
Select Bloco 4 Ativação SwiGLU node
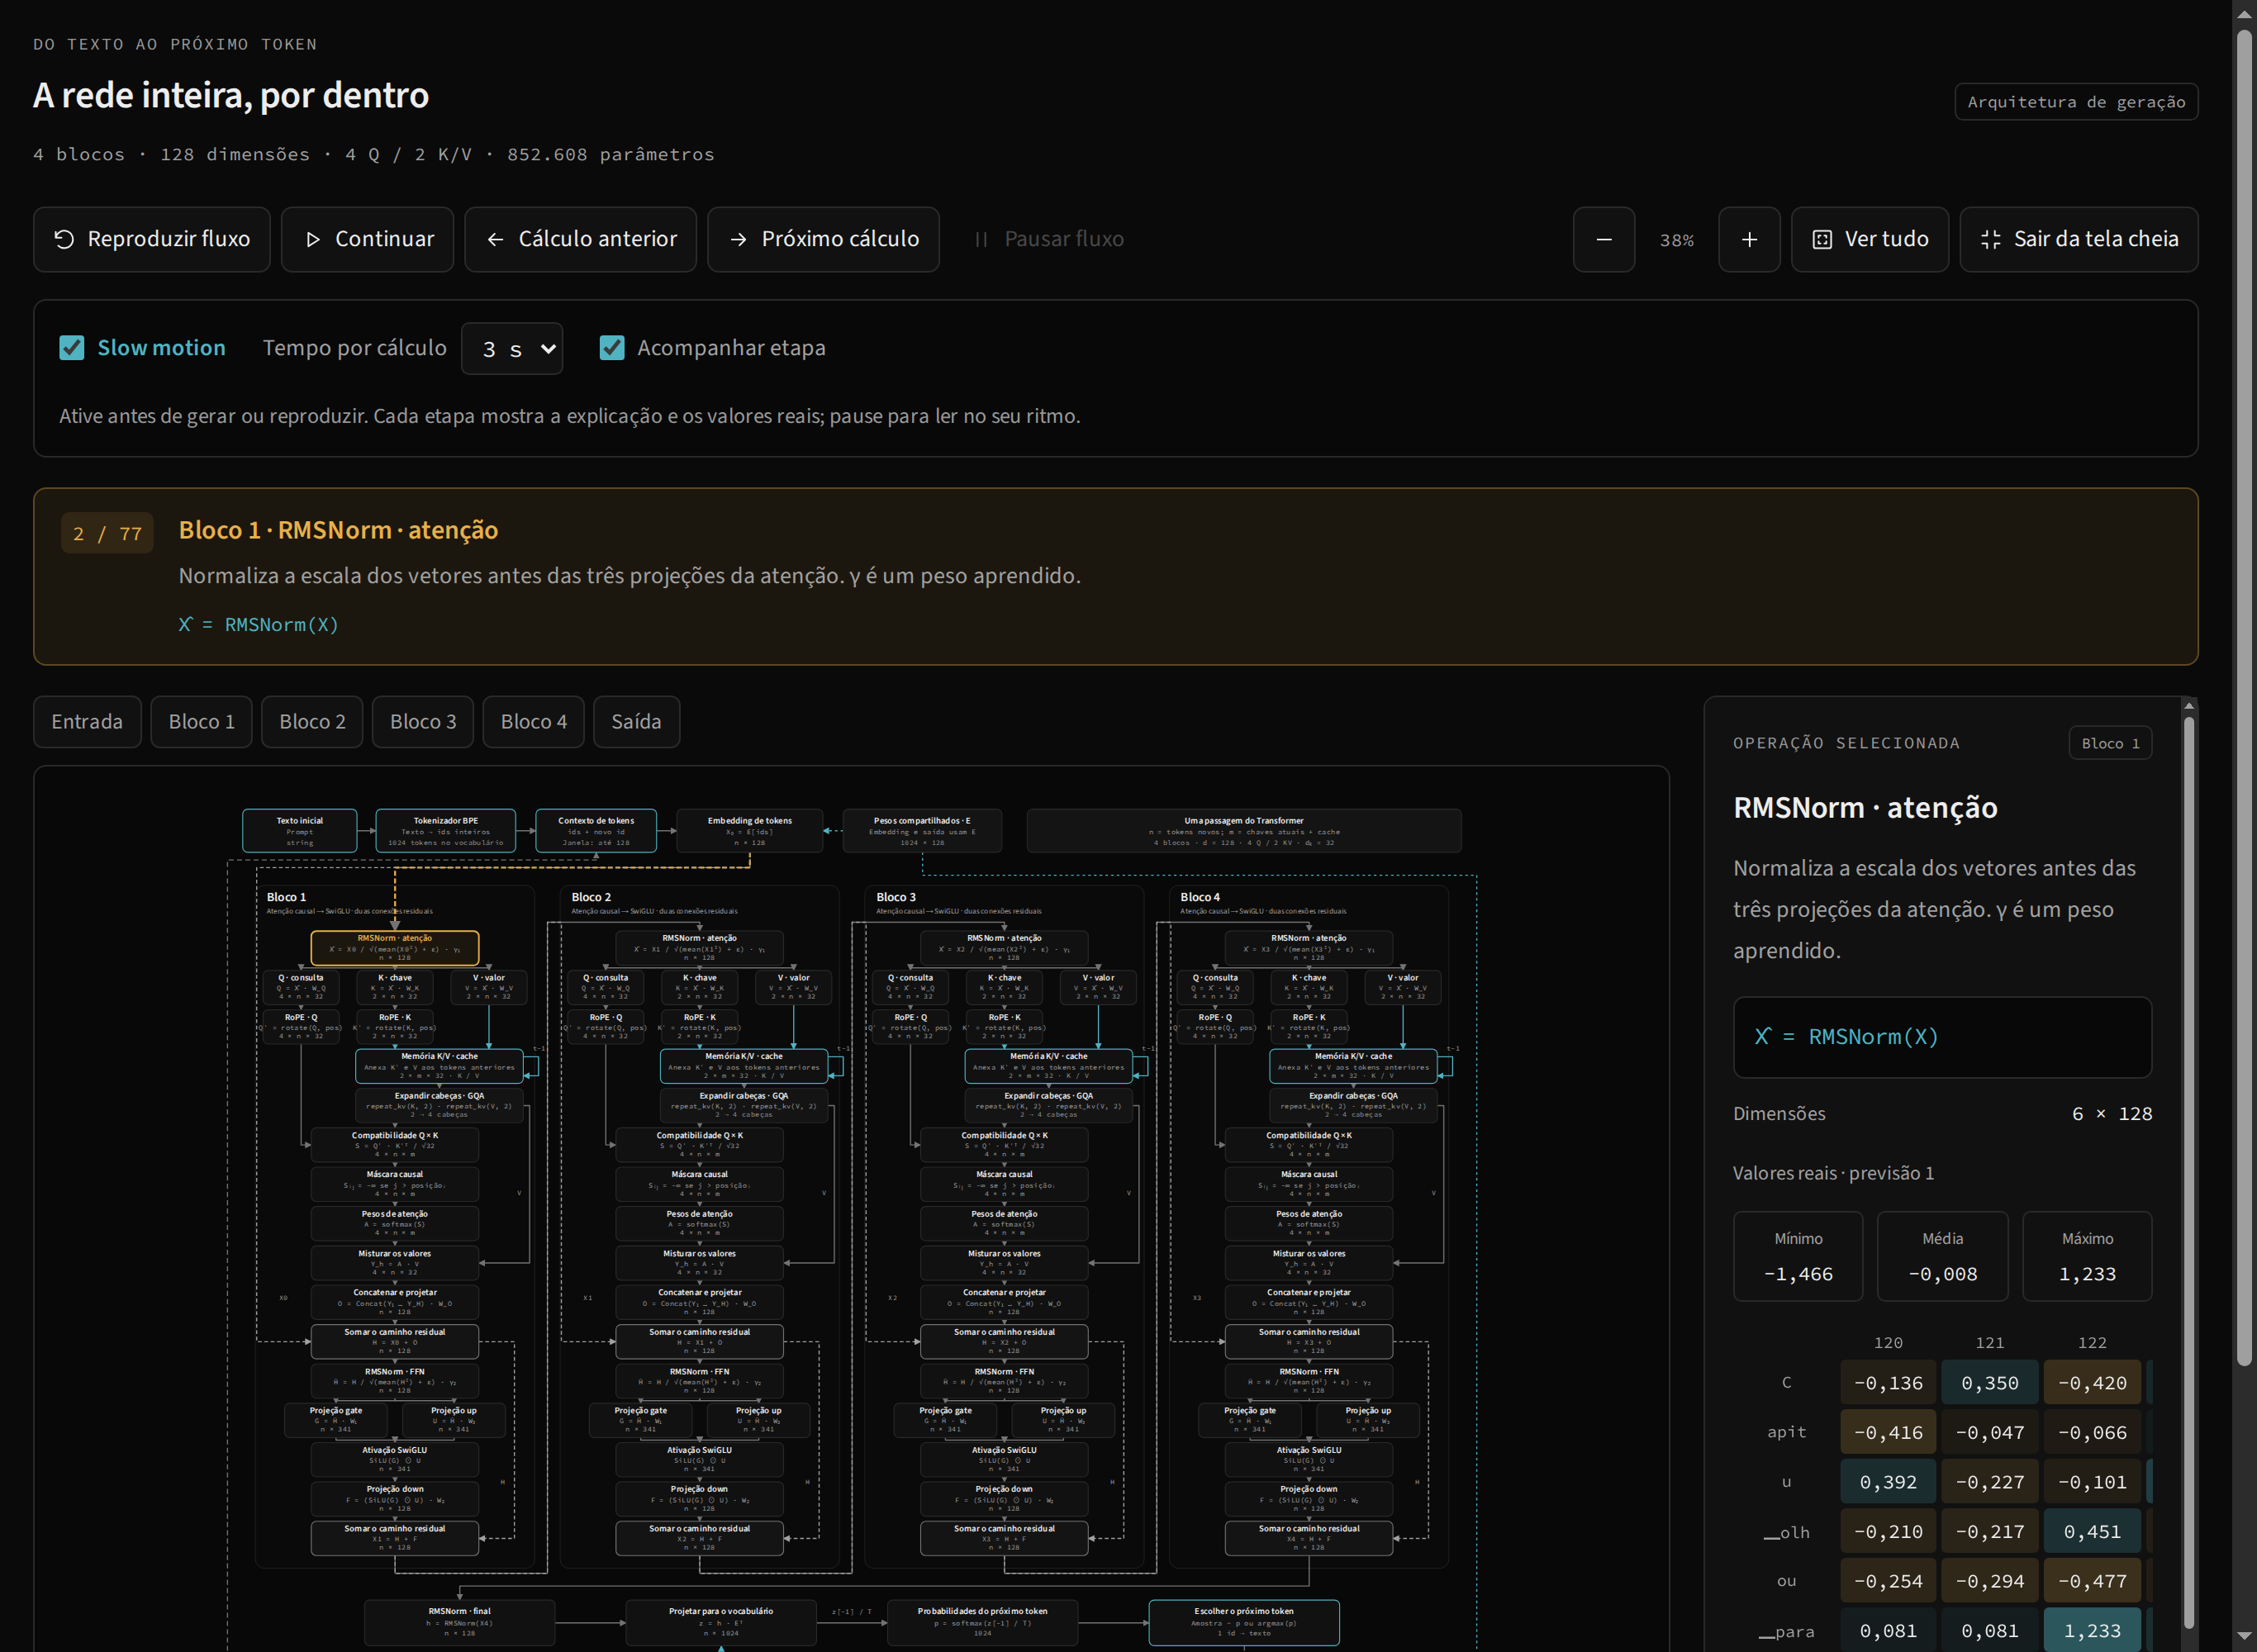pyautogui.click(x=1309, y=1459)
